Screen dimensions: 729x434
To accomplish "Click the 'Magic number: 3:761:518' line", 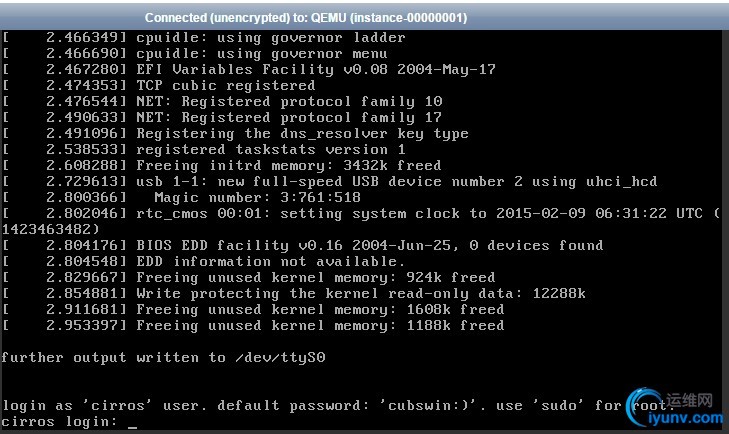I will pyautogui.click(x=181, y=197).
